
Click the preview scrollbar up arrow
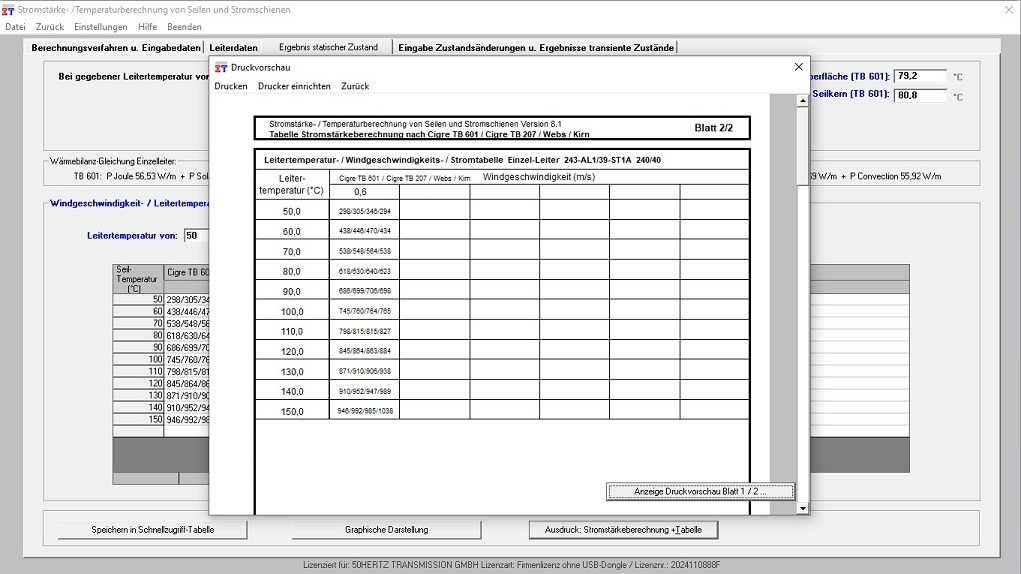pos(802,101)
